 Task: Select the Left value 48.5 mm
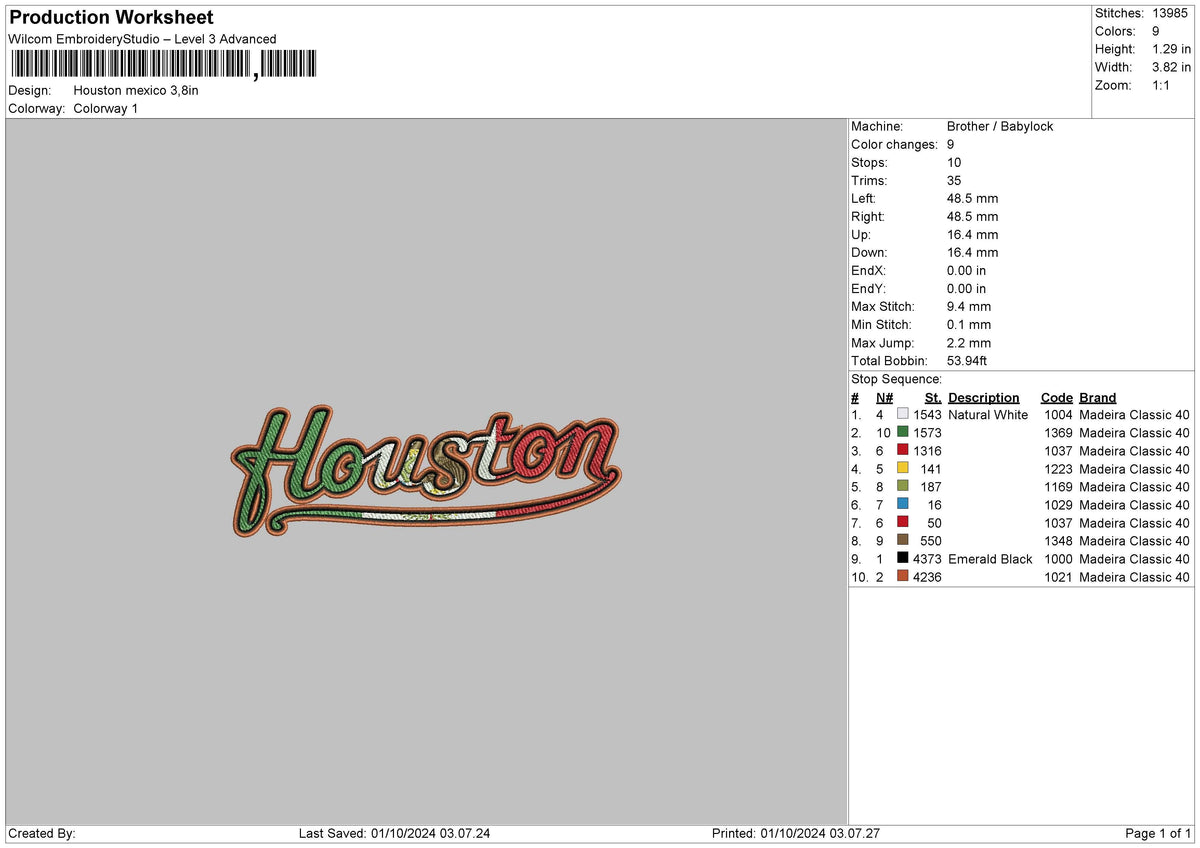click(x=972, y=198)
